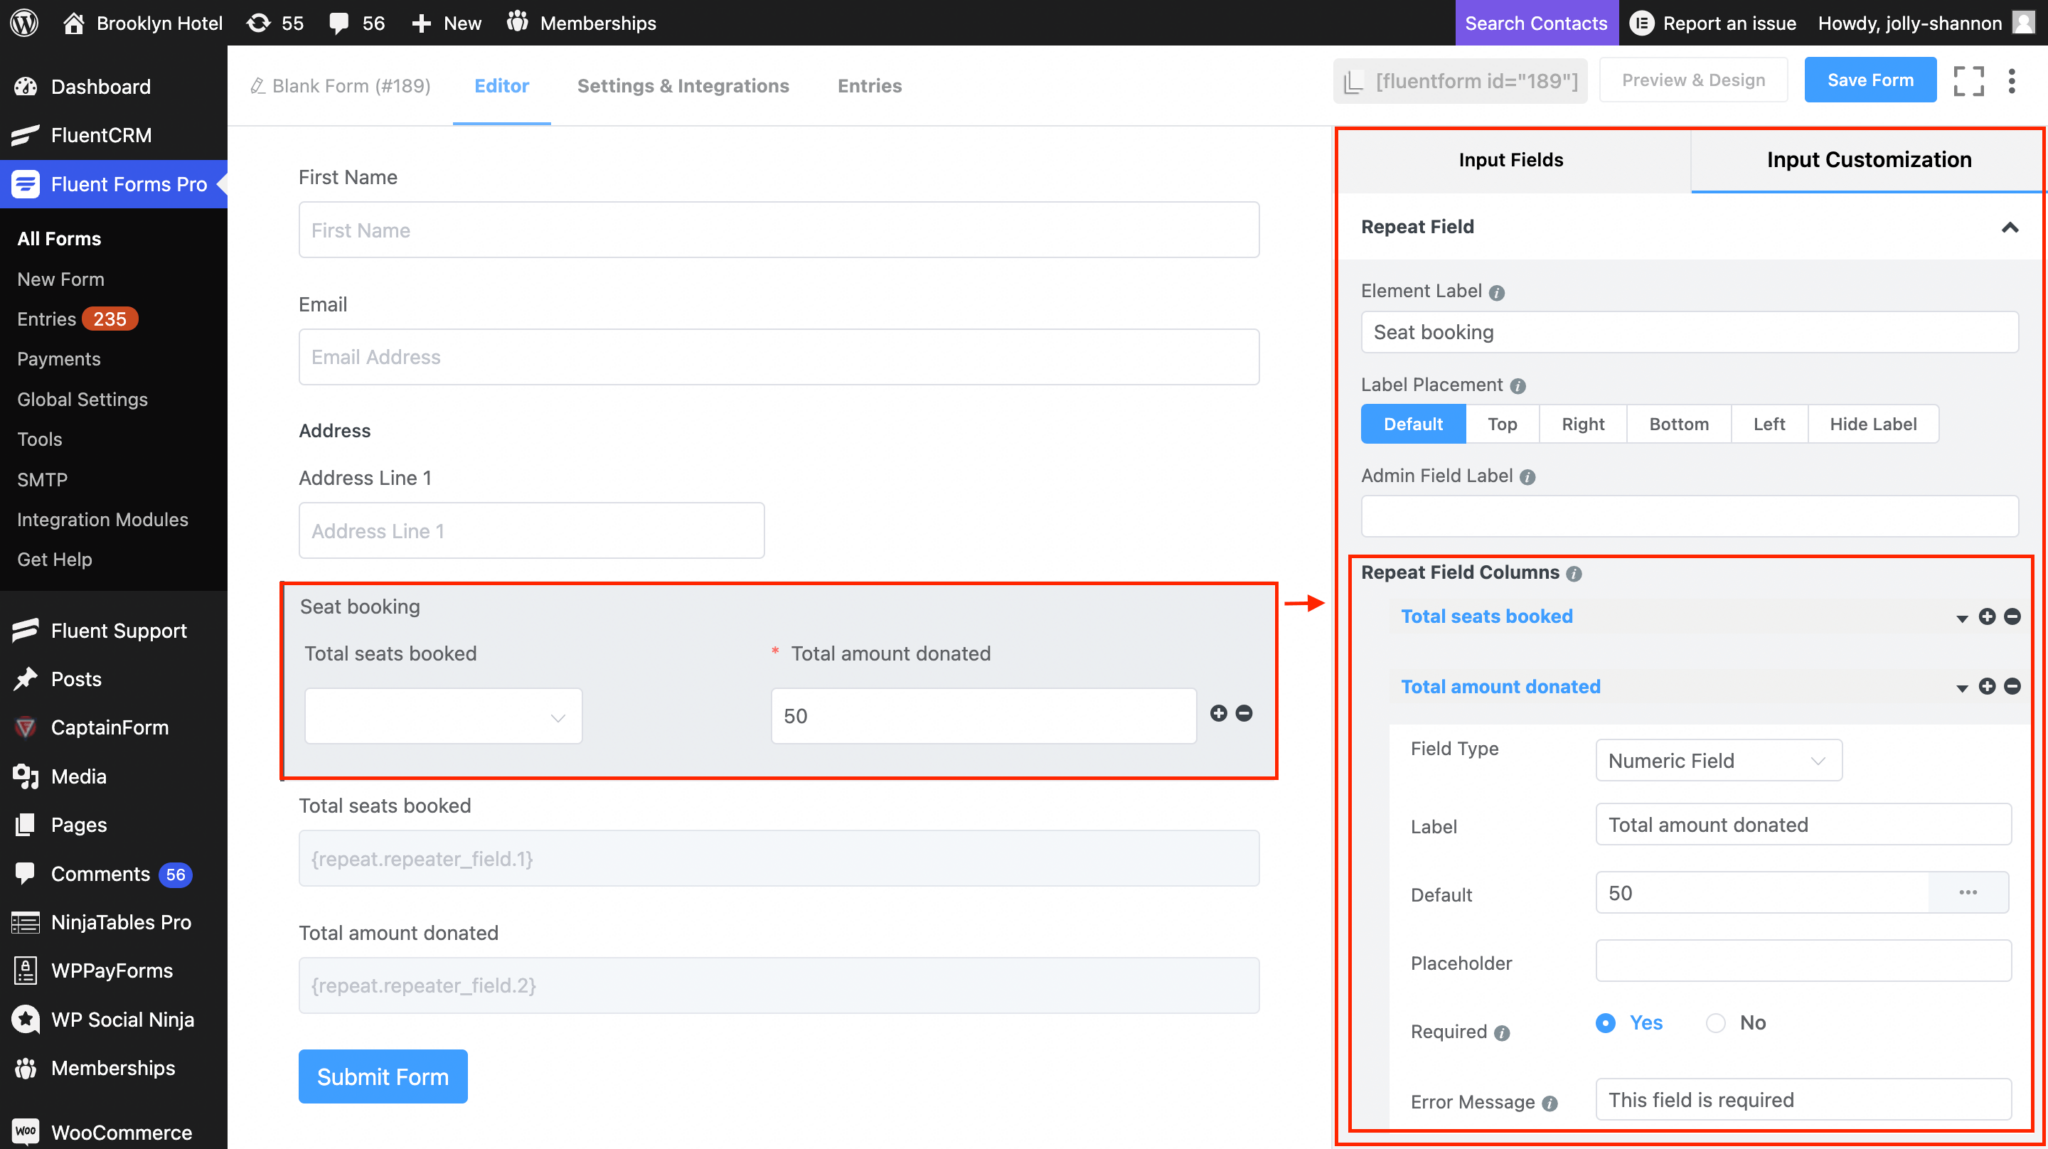Set Required to No
Viewport: 2048px width, 1149px height.
pos(1715,1023)
